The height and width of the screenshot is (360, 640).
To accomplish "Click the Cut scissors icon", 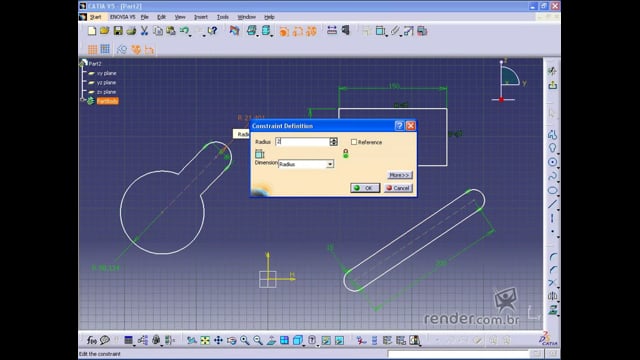I will tap(144, 31).
